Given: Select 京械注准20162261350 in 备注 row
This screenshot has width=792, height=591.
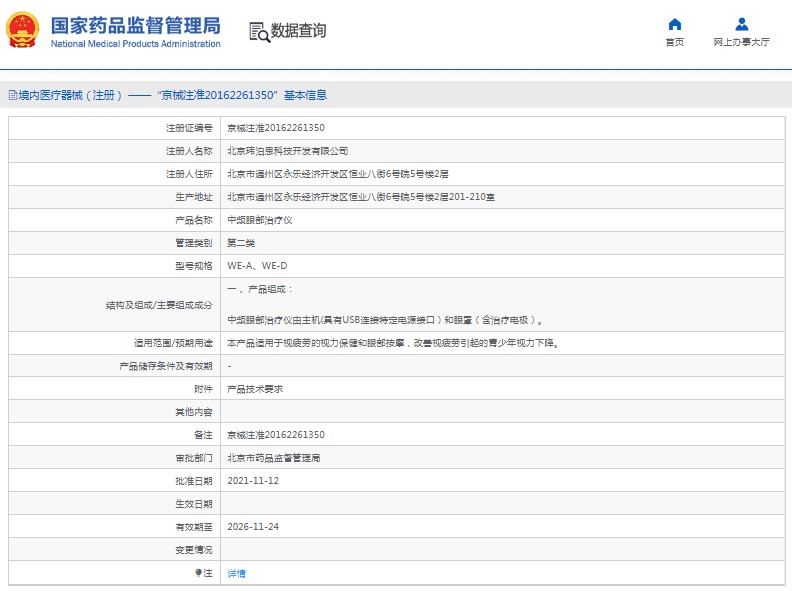Looking at the screenshot, I should coord(276,434).
